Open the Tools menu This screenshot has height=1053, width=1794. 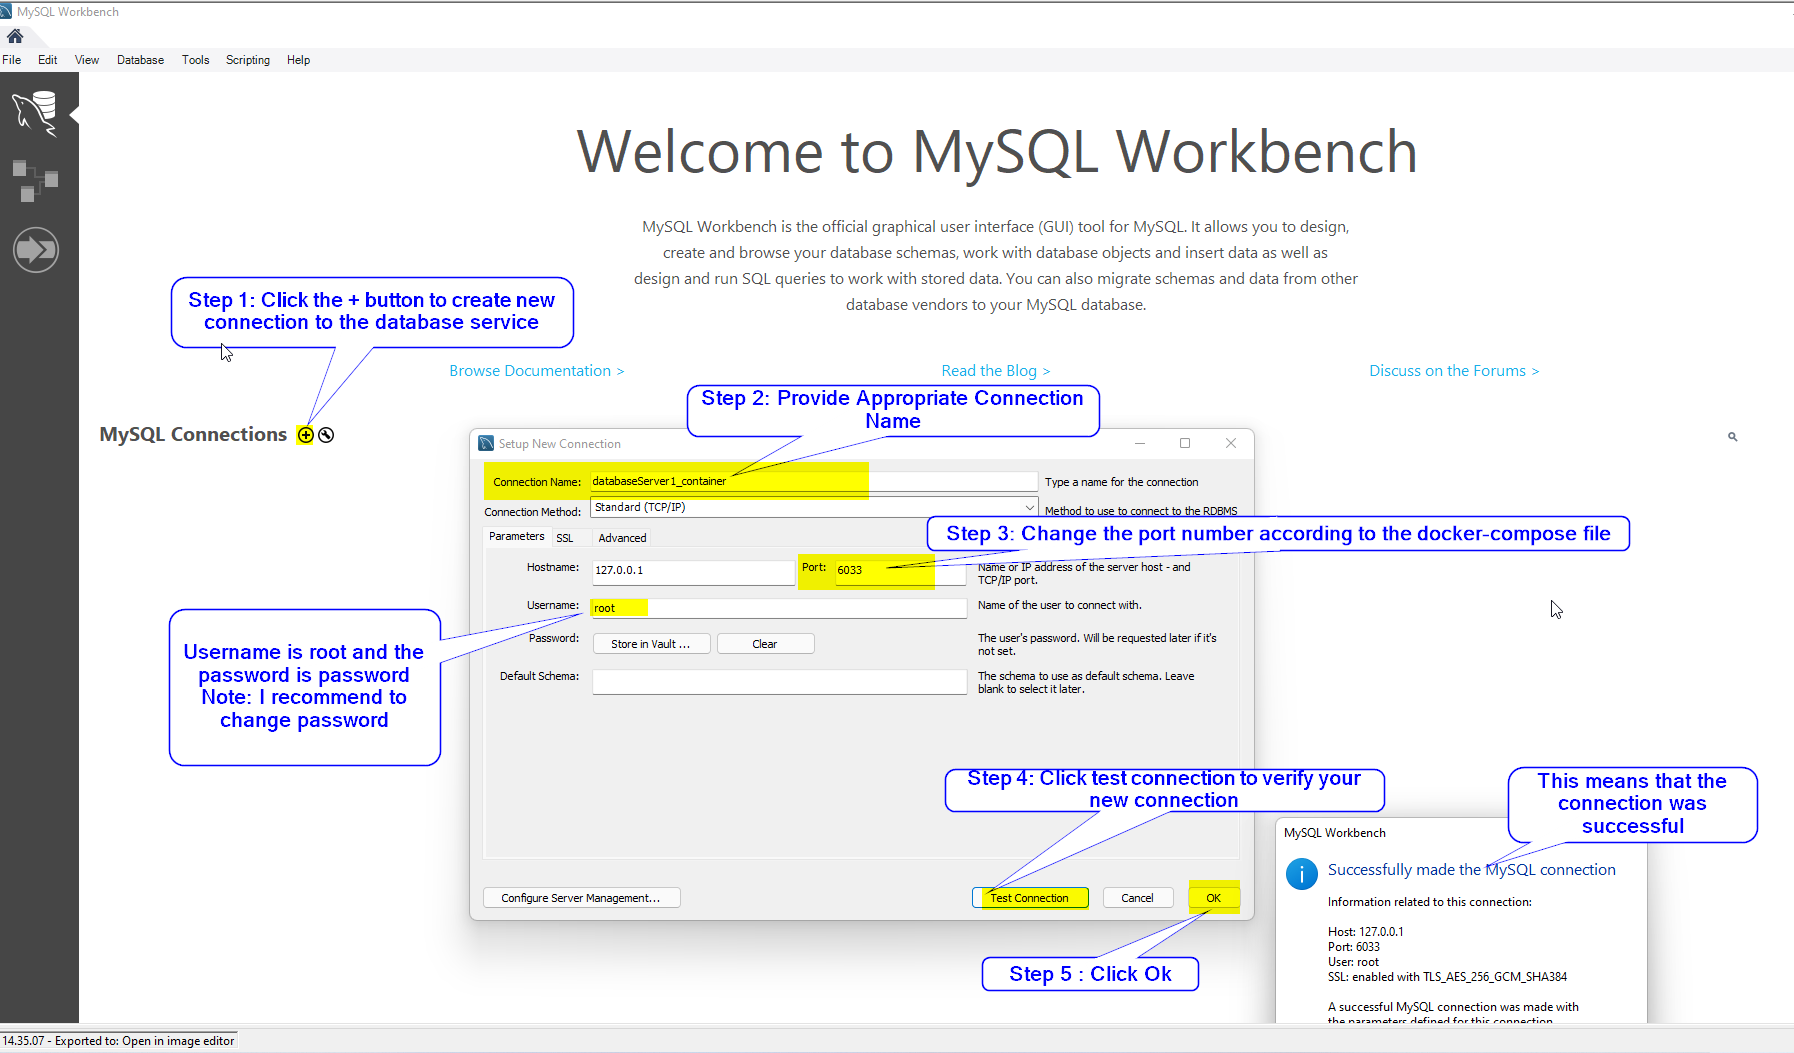click(196, 60)
